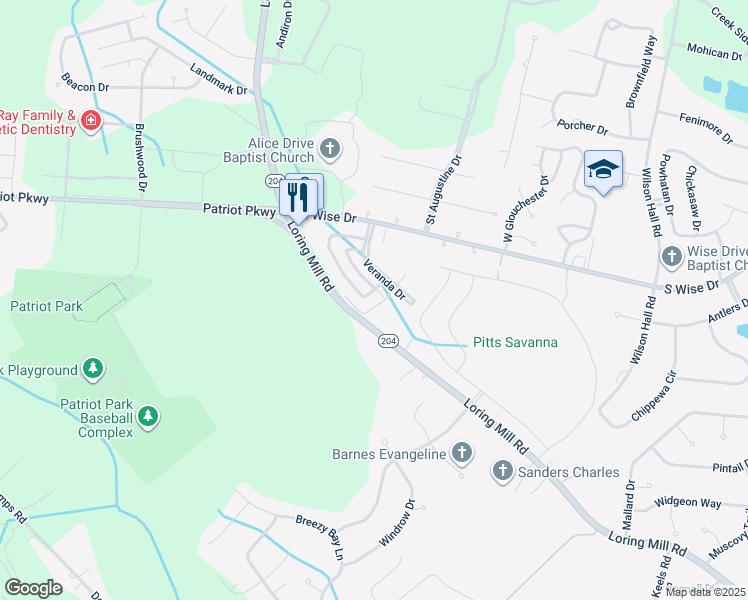Screen dimensions: 748x600
Task: Open Wise Drive Baptist Church marker
Action: pyautogui.click(x=672, y=257)
